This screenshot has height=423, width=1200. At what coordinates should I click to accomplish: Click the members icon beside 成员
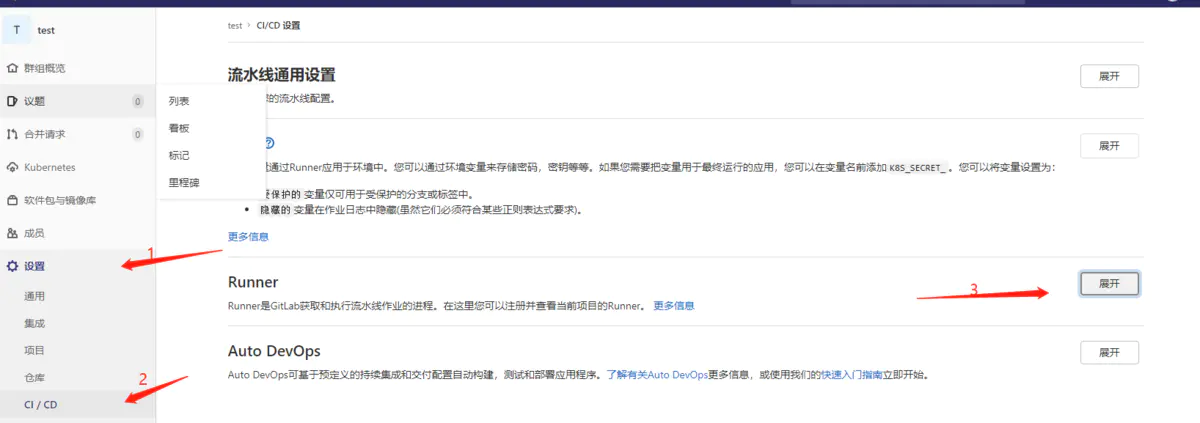(x=12, y=233)
